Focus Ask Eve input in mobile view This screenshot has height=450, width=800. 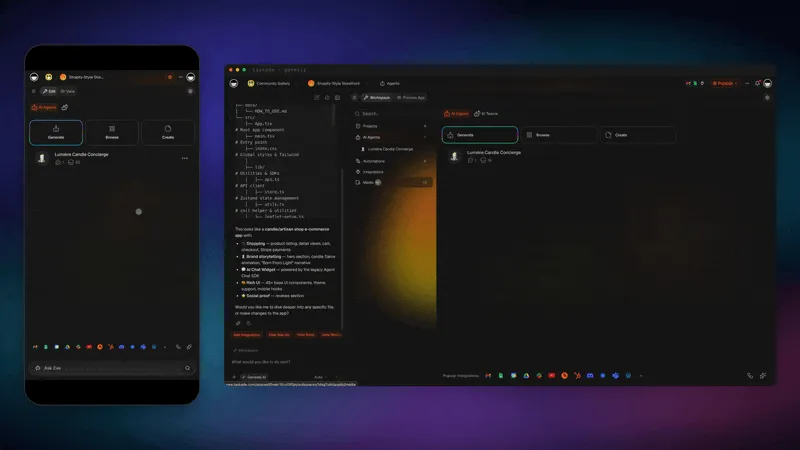click(112, 368)
